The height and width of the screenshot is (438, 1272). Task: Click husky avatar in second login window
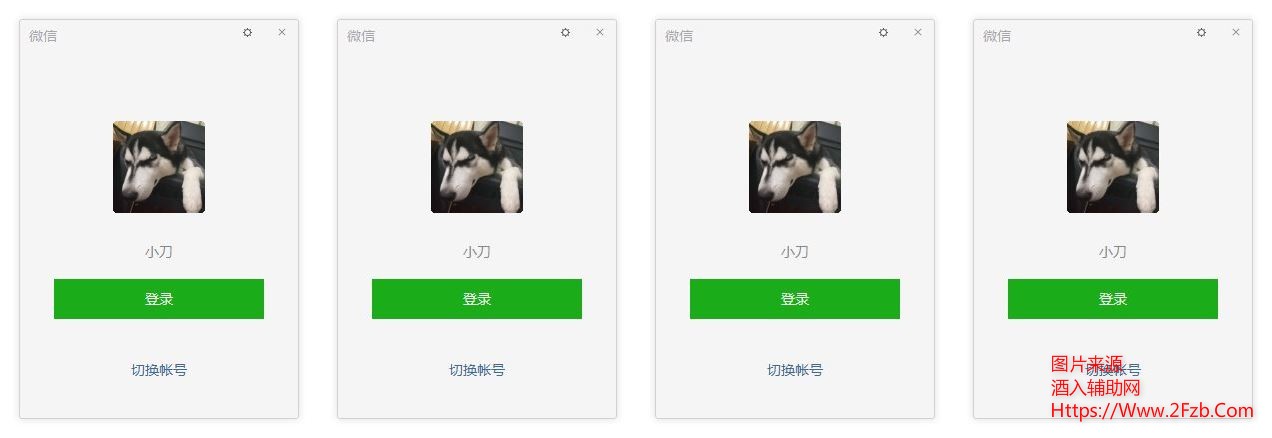tap(477, 167)
